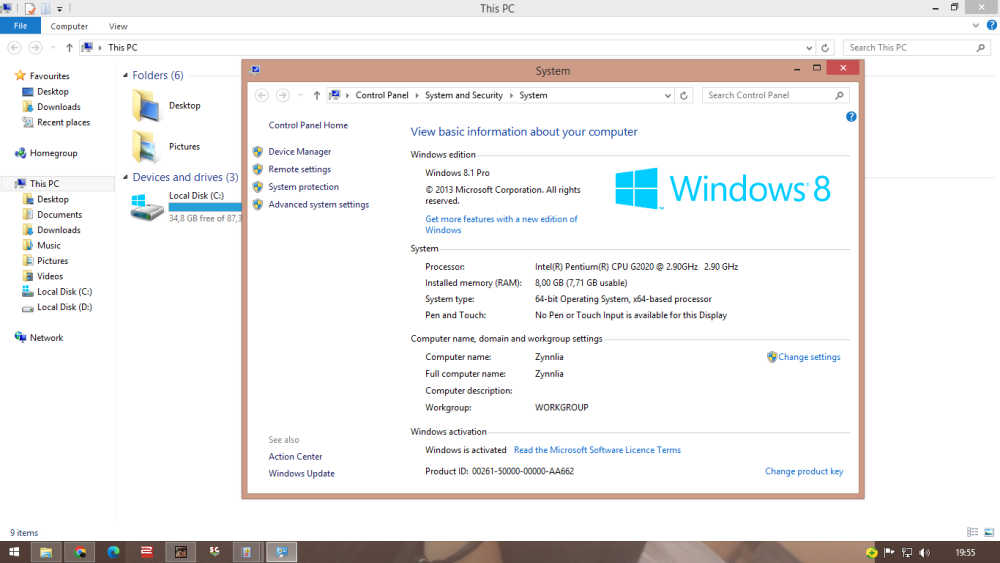Read the Microsoft Software Licence Terms
The image size is (1000, 563).
[597, 450]
